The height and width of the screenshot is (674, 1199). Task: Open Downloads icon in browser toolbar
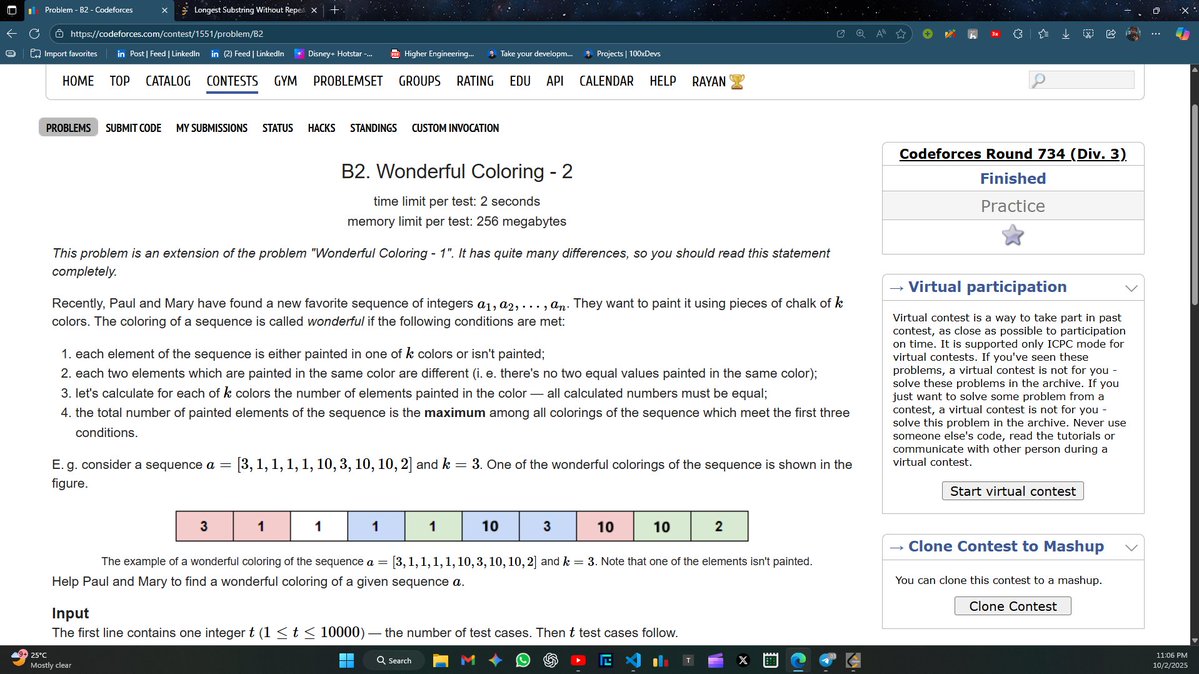pyautogui.click(x=1065, y=34)
